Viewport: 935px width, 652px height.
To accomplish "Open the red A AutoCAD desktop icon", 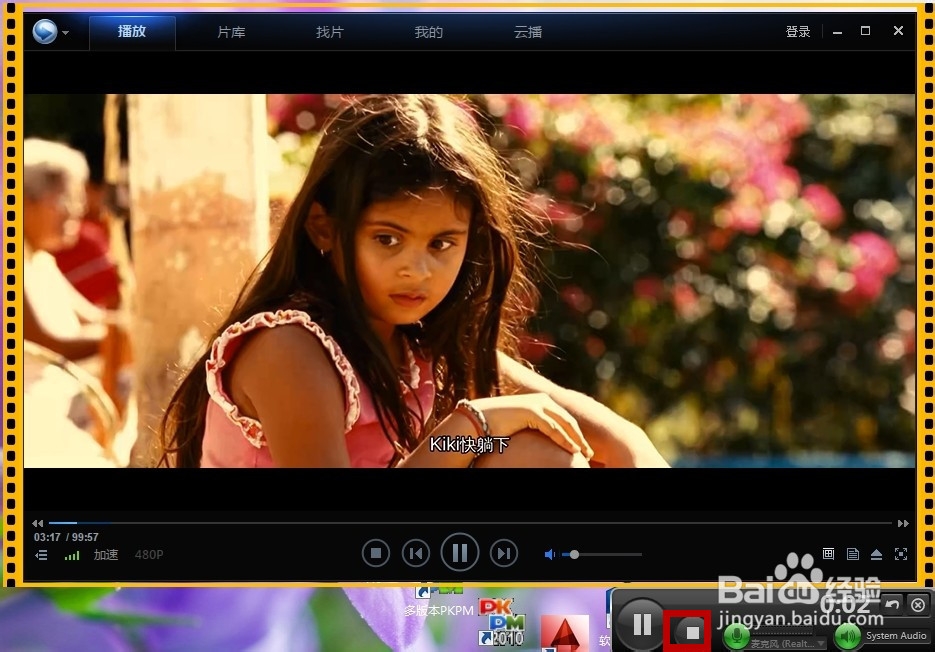I will (x=564, y=634).
